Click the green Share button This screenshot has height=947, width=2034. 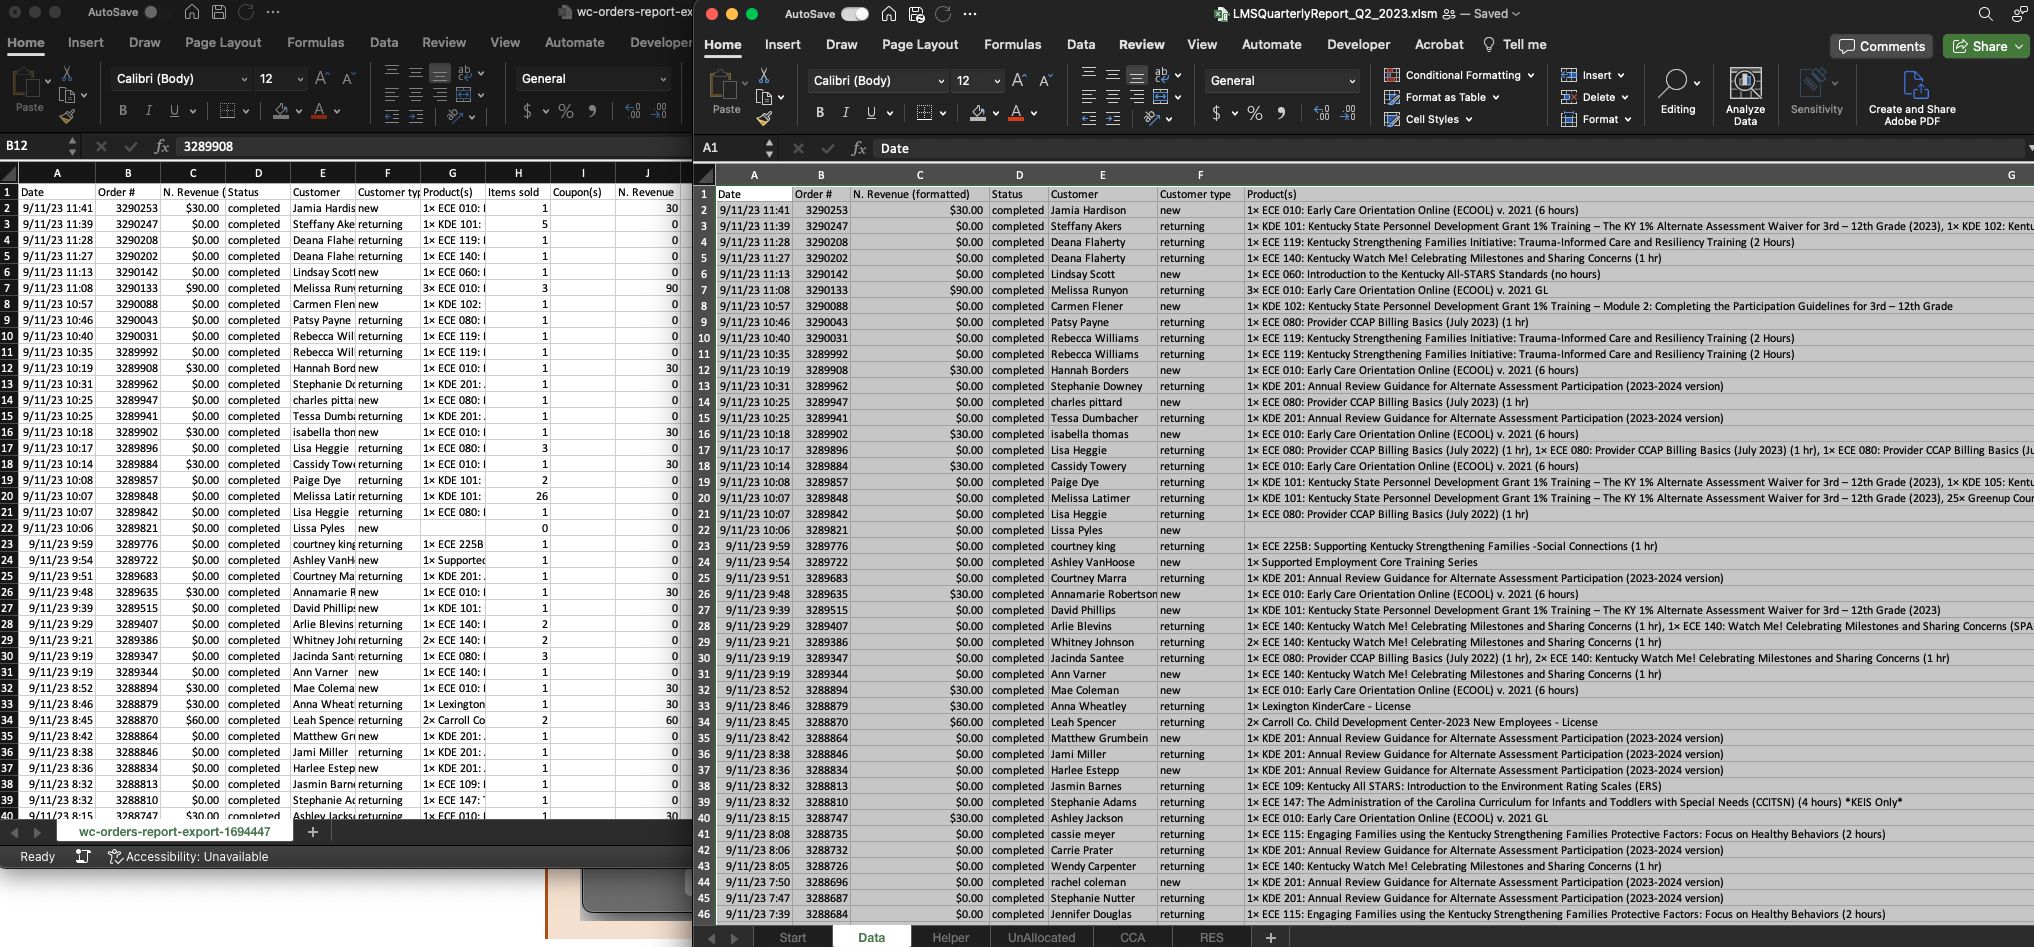click(1985, 46)
